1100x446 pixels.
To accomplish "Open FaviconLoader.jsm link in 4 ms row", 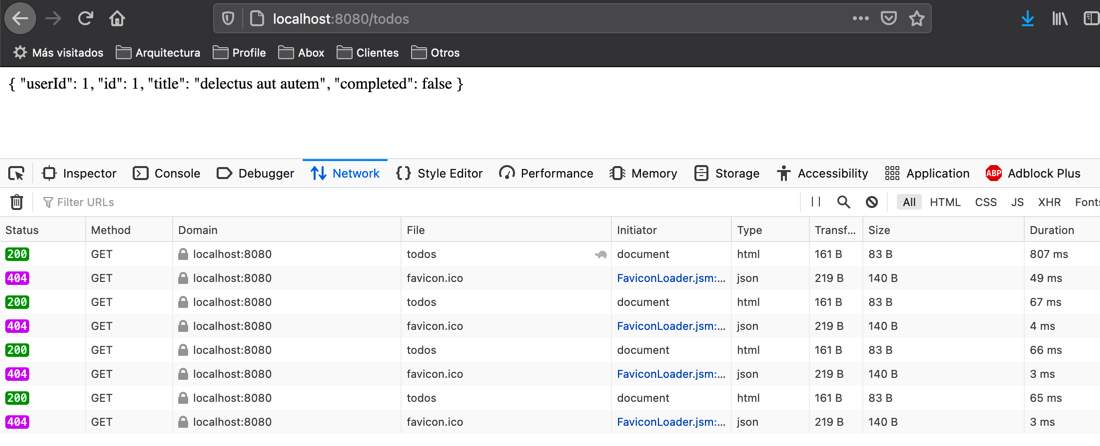I will (671, 326).
